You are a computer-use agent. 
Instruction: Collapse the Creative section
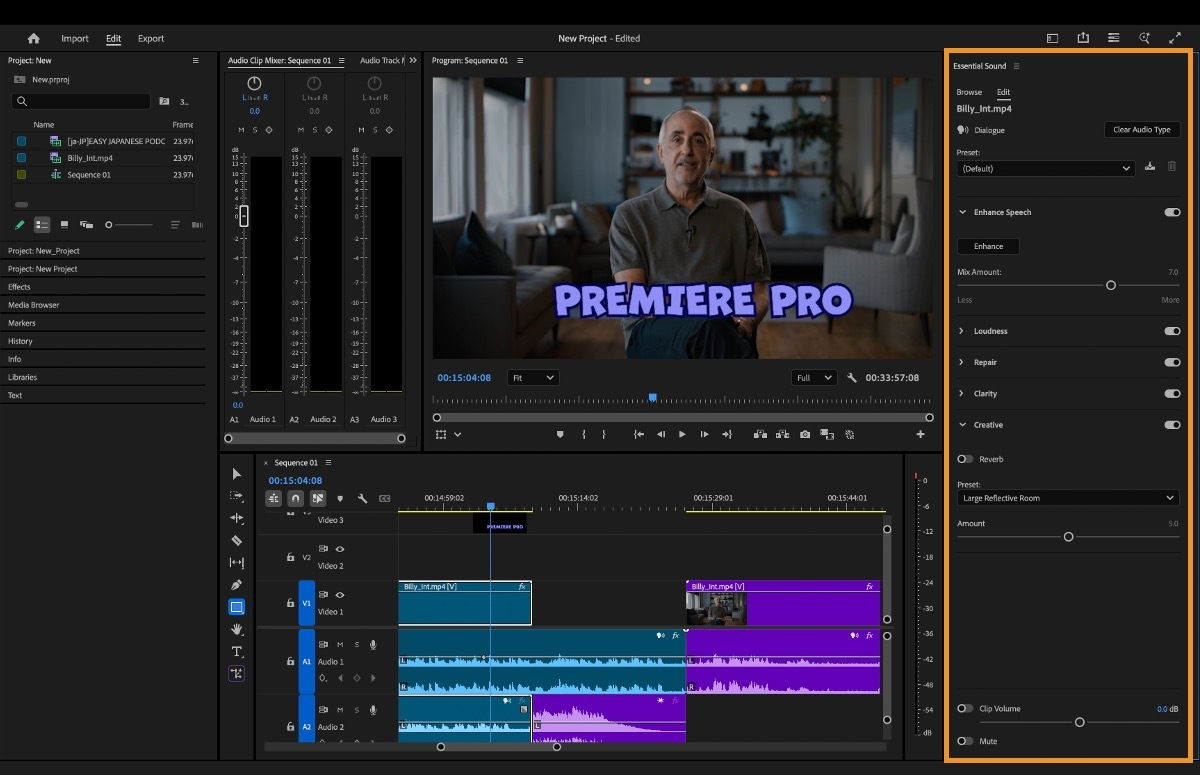point(962,425)
